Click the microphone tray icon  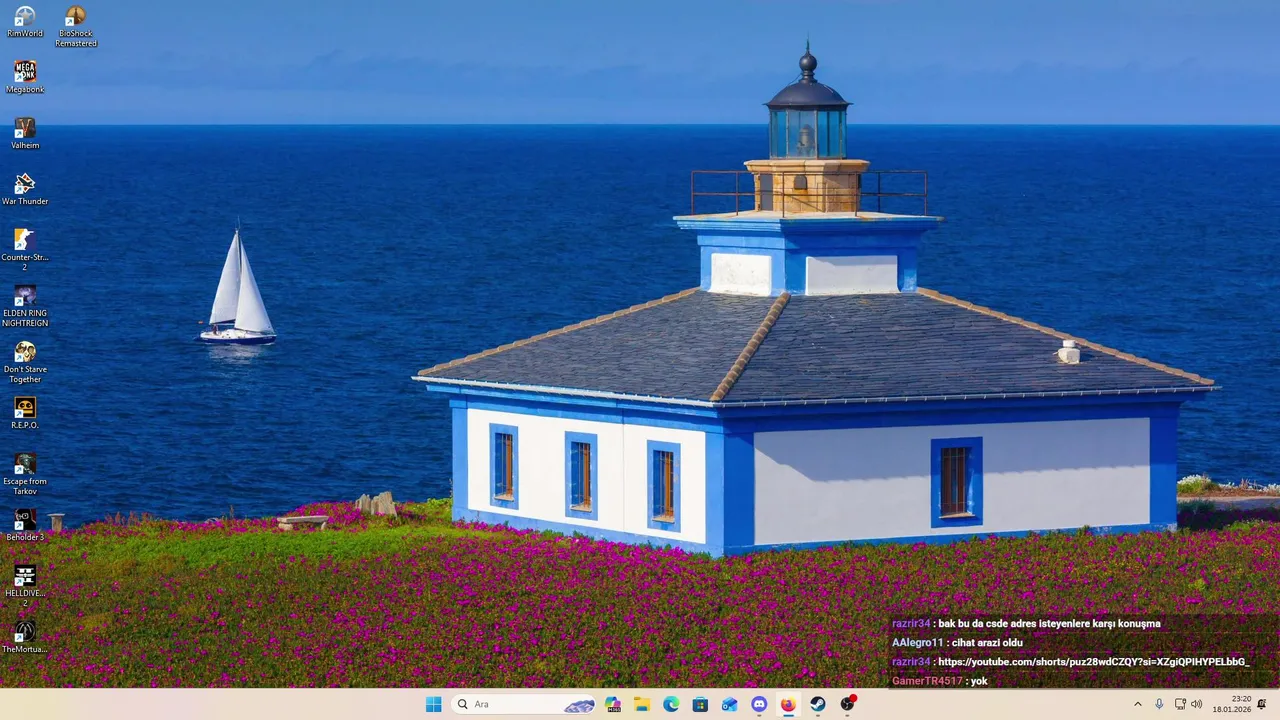point(1159,704)
